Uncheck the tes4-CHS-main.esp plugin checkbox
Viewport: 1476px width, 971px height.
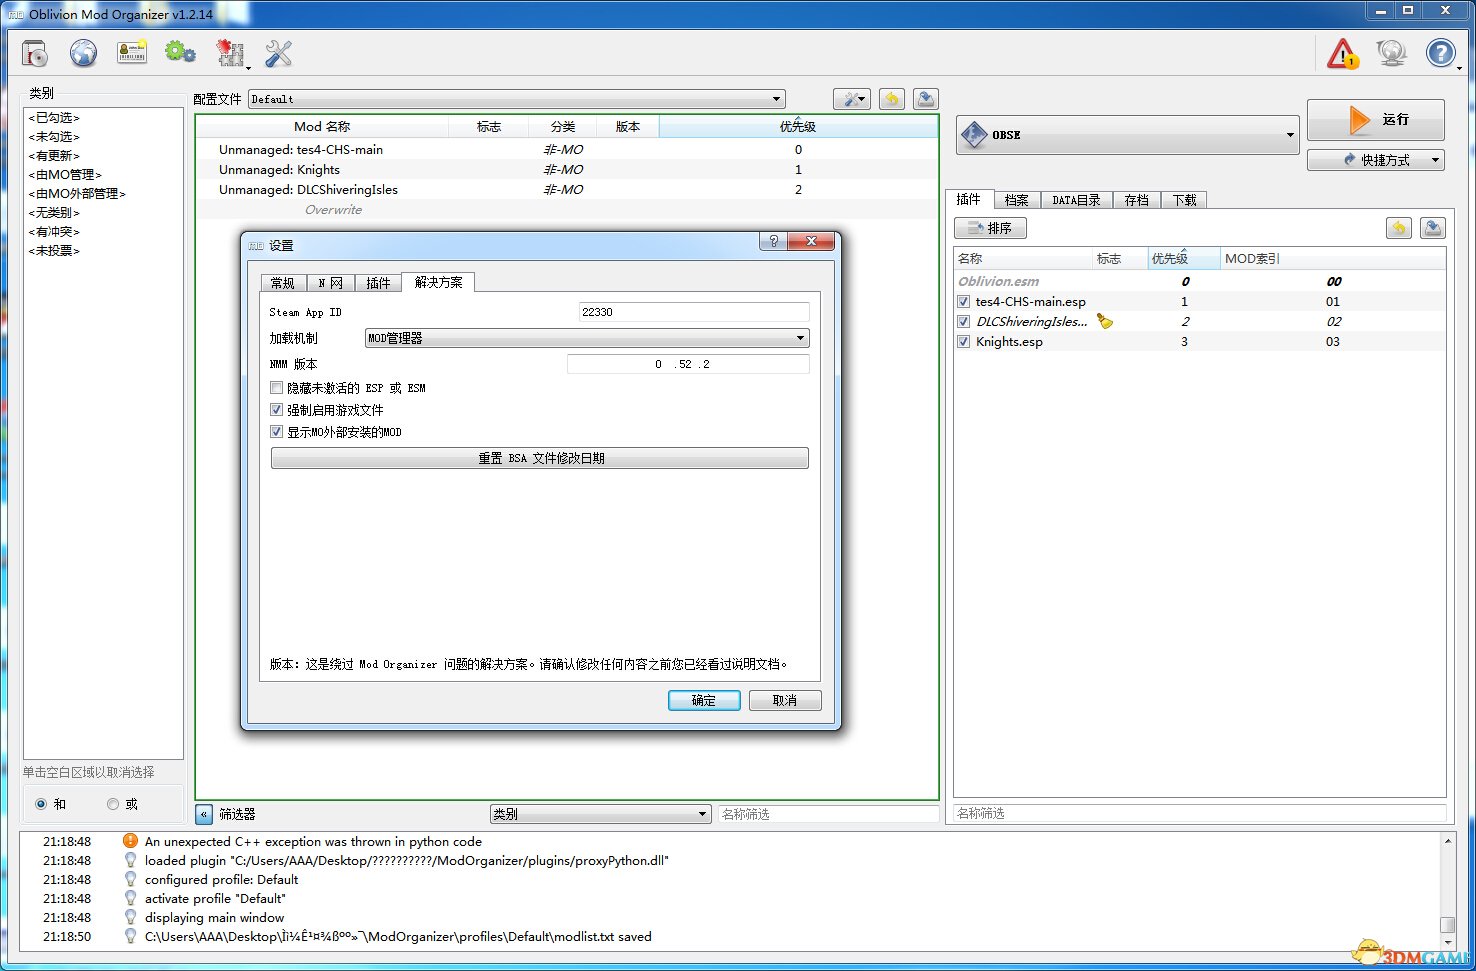click(964, 301)
